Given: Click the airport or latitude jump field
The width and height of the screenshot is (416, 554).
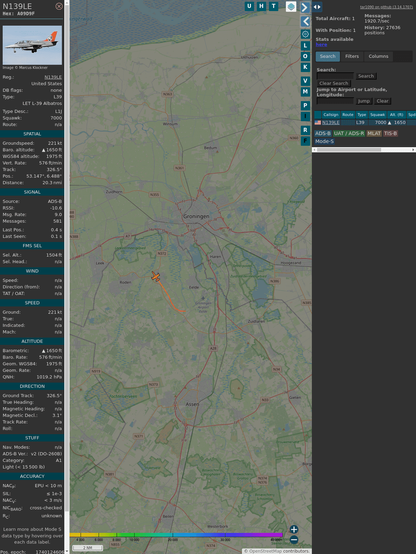Looking at the screenshot, I should click(335, 101).
